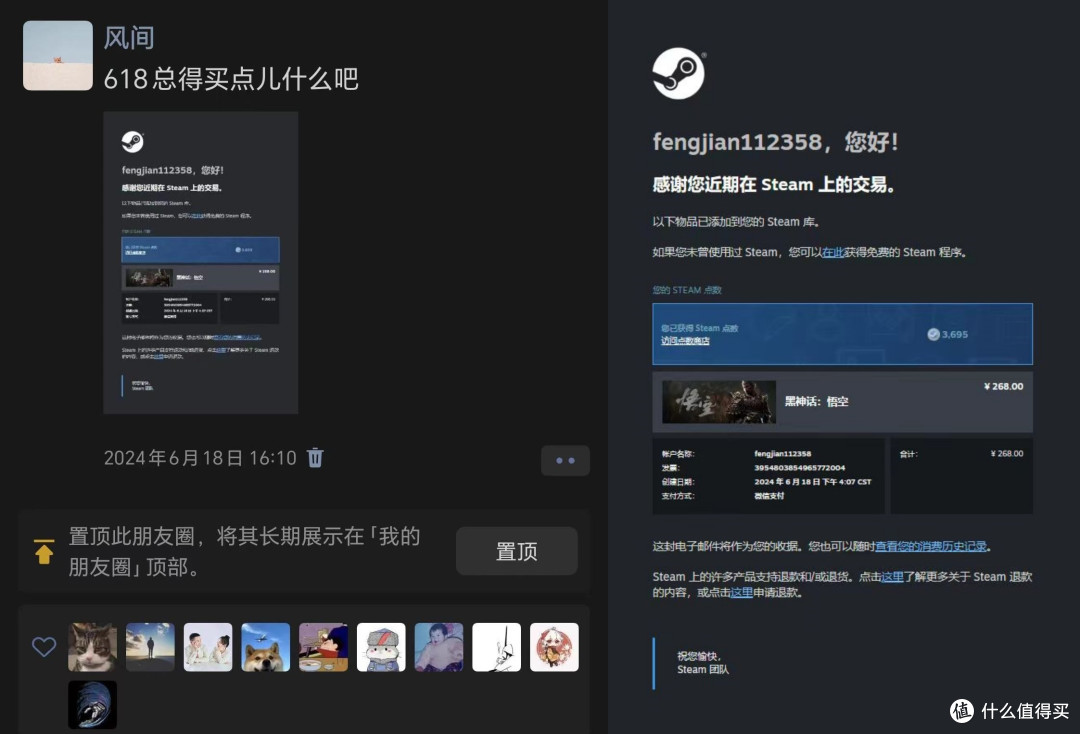Open the dark blue wave avatar in likes
This screenshot has height=734, width=1080.
tap(92, 705)
